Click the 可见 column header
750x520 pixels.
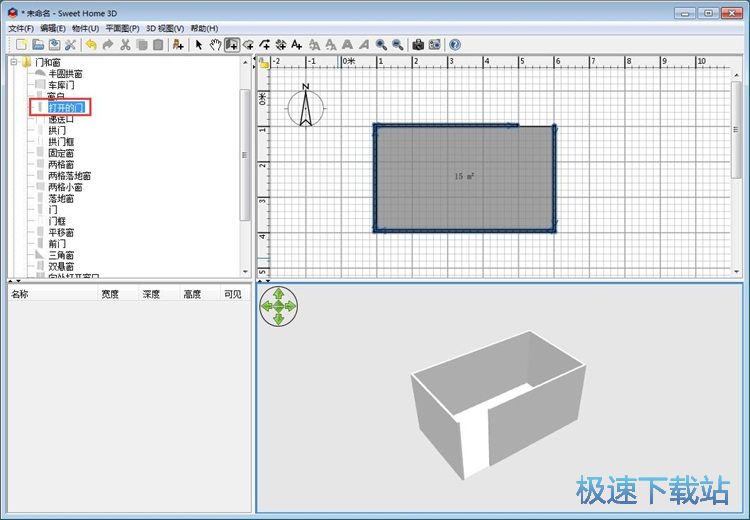pos(232,294)
